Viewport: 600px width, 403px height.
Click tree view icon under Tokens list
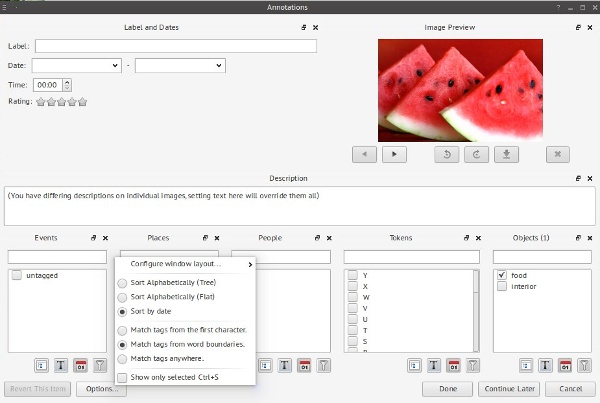[x=414, y=365]
